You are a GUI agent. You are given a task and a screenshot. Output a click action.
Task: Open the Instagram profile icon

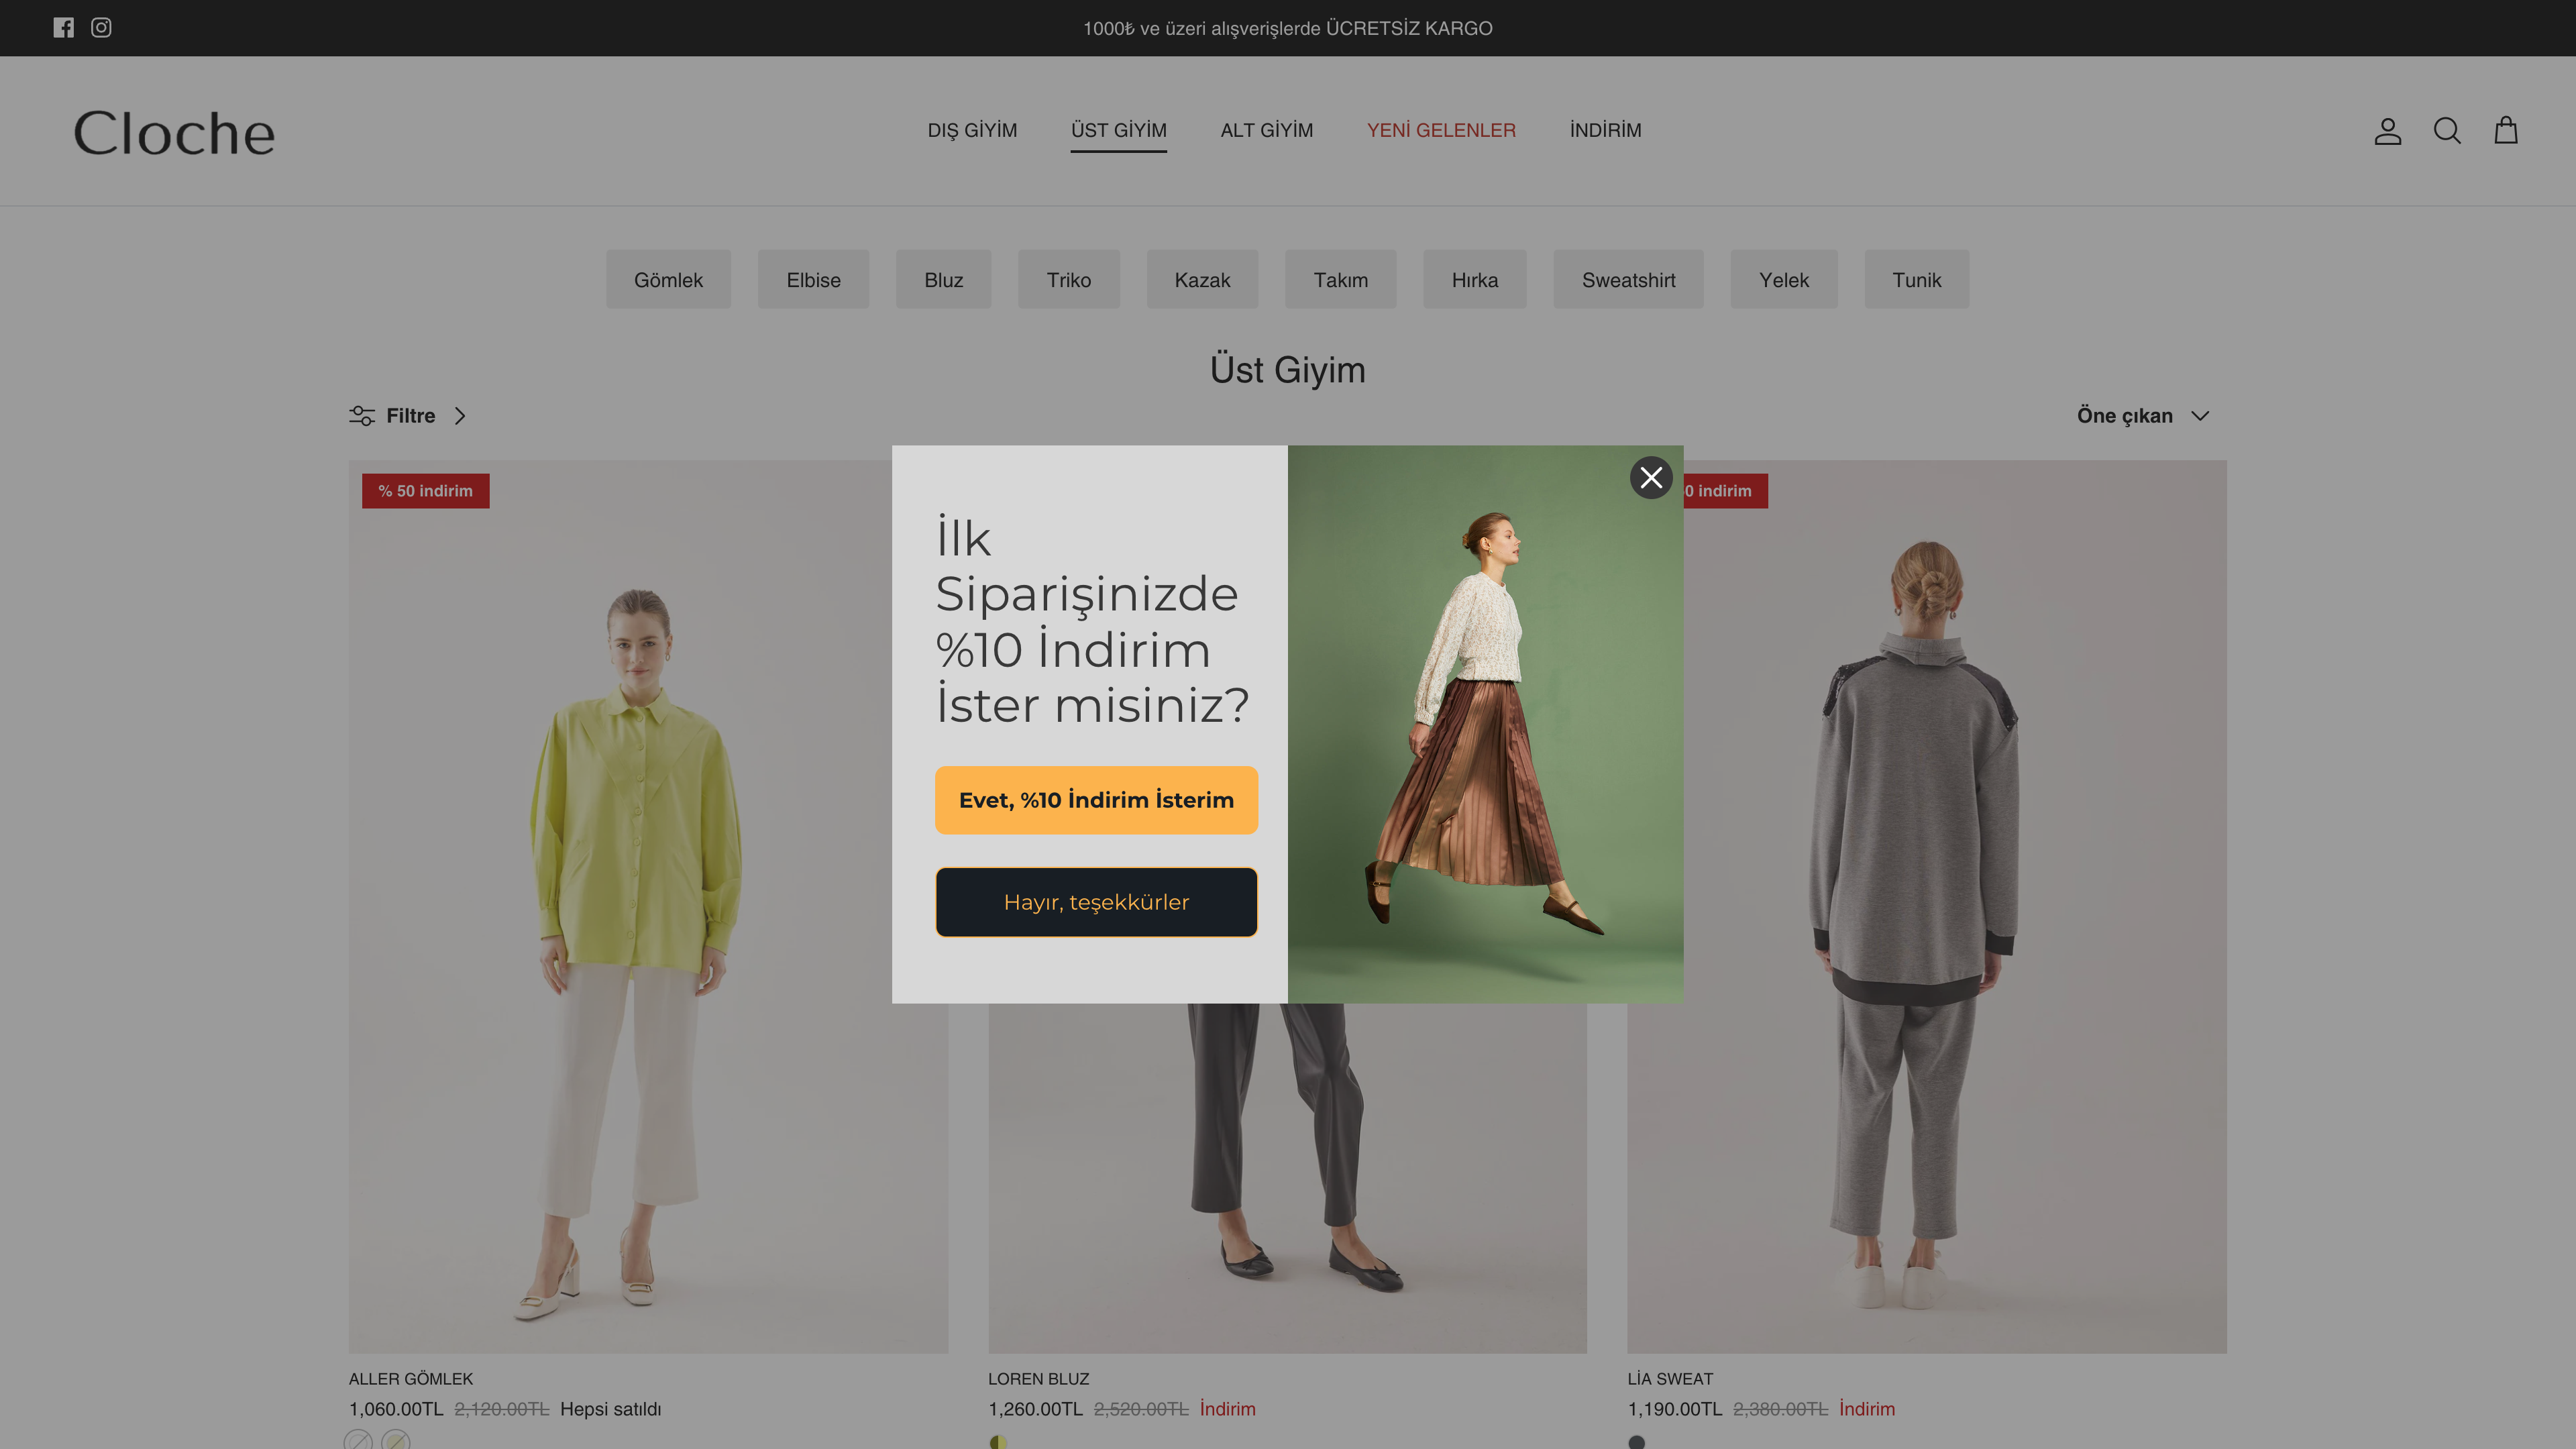(101, 28)
